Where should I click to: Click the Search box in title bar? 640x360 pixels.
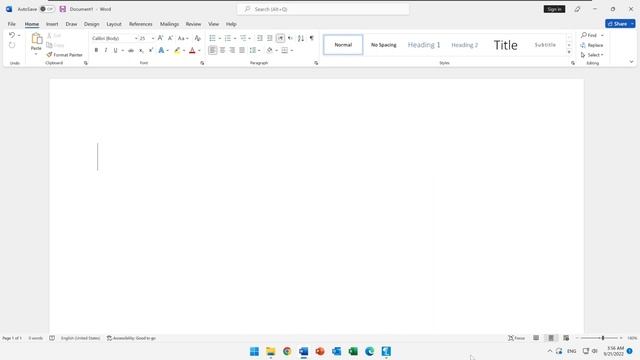(323, 9)
